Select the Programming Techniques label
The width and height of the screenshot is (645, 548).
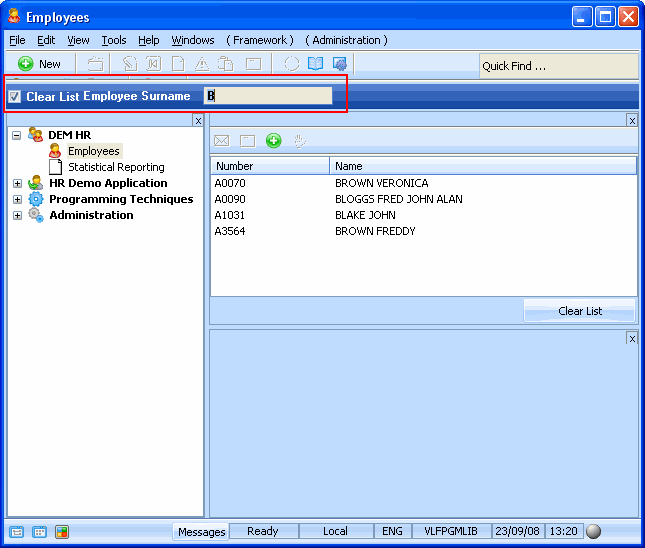pyautogui.click(x=121, y=199)
